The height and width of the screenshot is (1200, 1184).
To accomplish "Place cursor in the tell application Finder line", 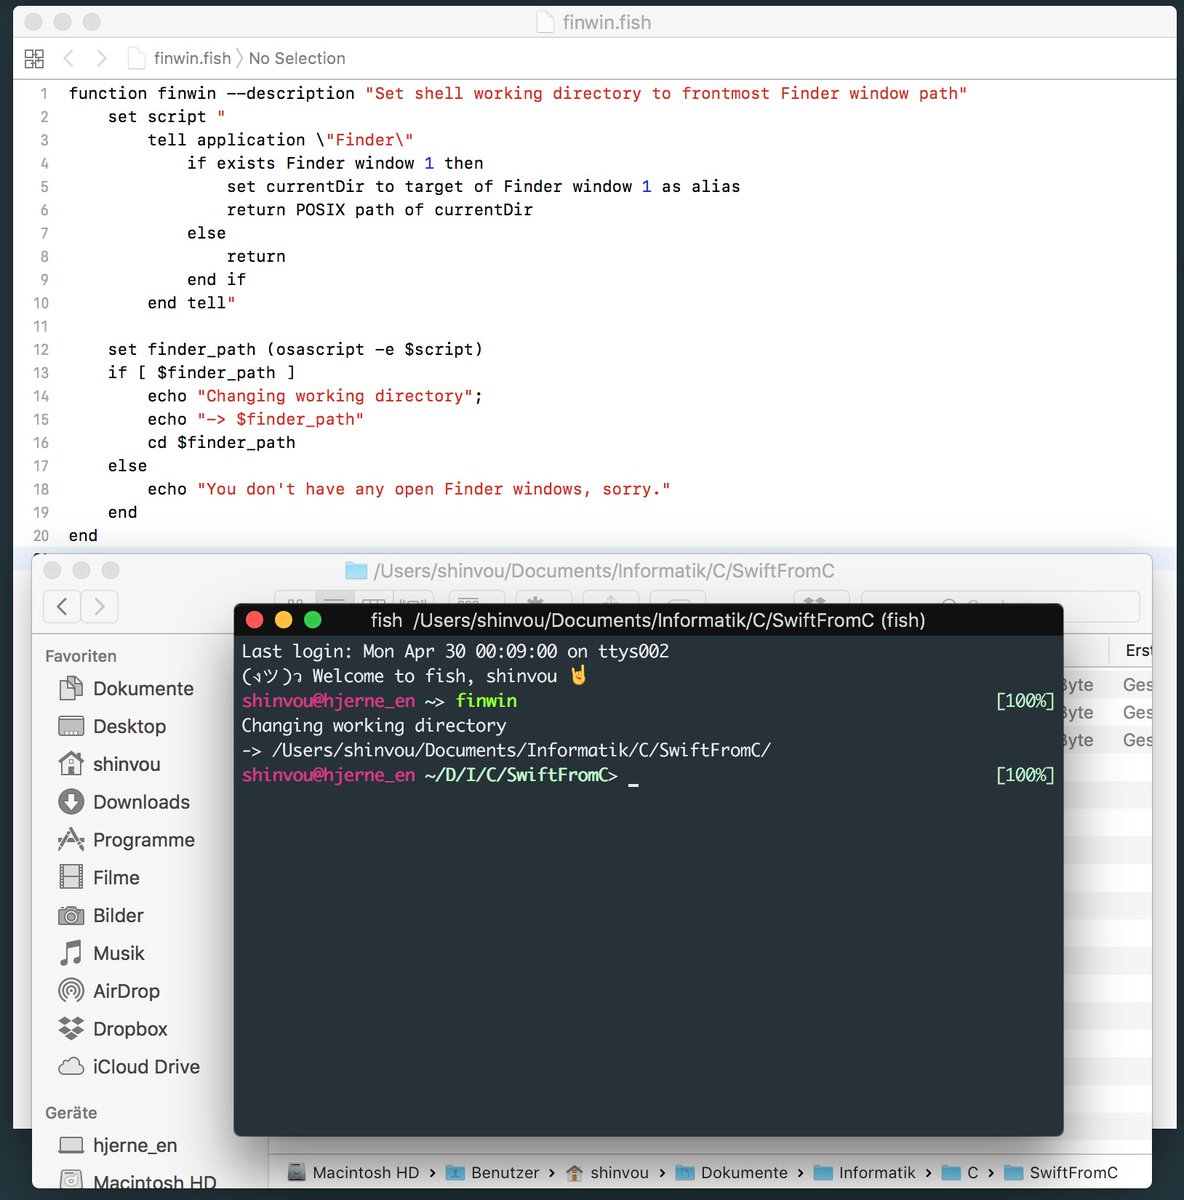I will coord(280,140).
